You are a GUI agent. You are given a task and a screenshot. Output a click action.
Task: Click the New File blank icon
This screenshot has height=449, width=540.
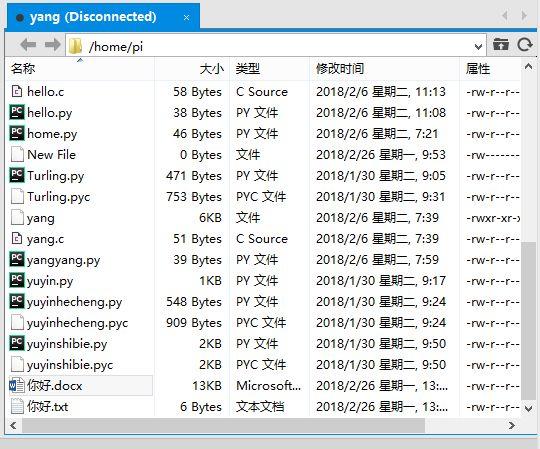pyautogui.click(x=17, y=155)
